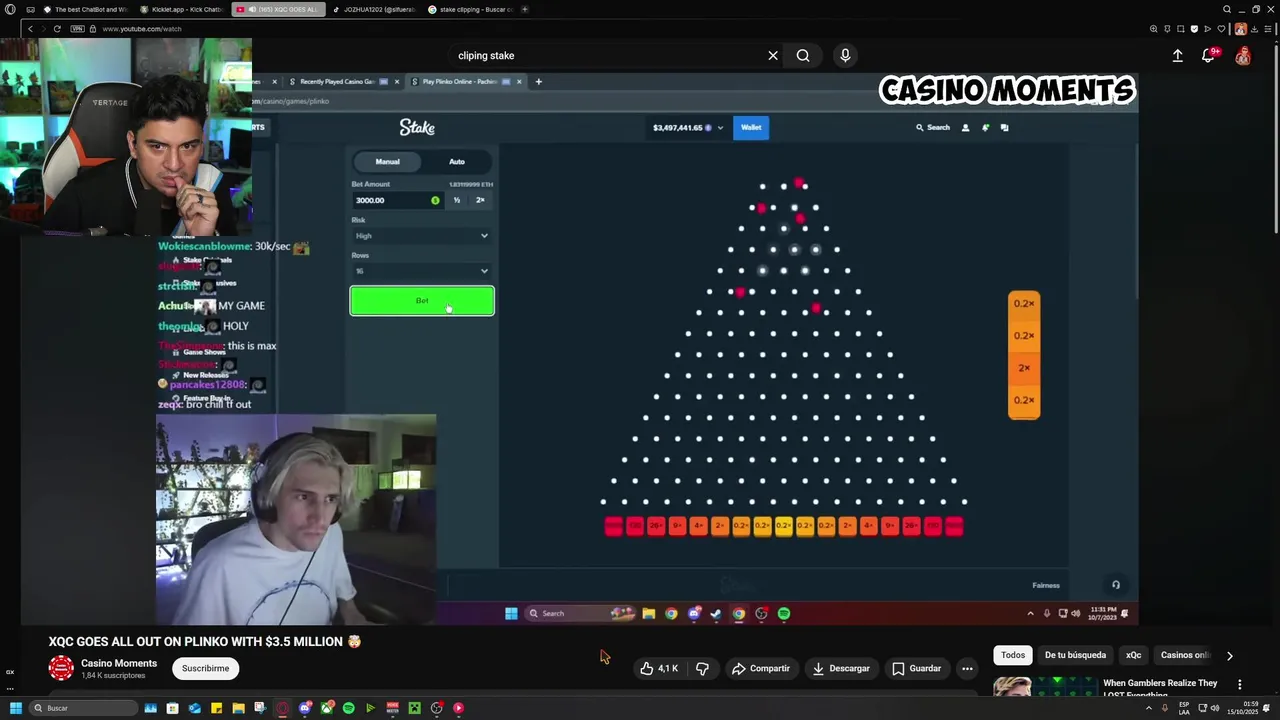Click the support headset icon in Stake
1280x720 pixels.
[1116, 585]
